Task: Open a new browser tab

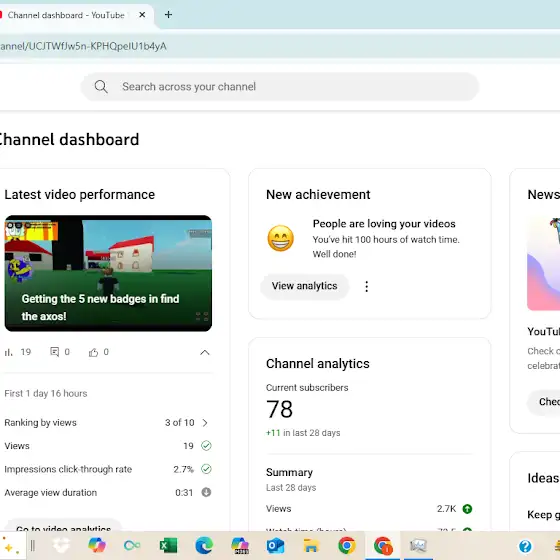Action: tap(168, 15)
